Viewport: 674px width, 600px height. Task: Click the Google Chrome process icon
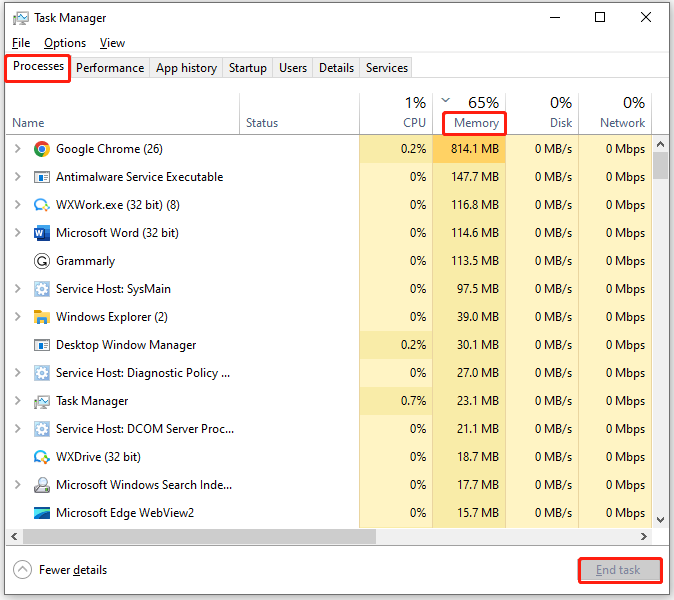(x=42, y=149)
